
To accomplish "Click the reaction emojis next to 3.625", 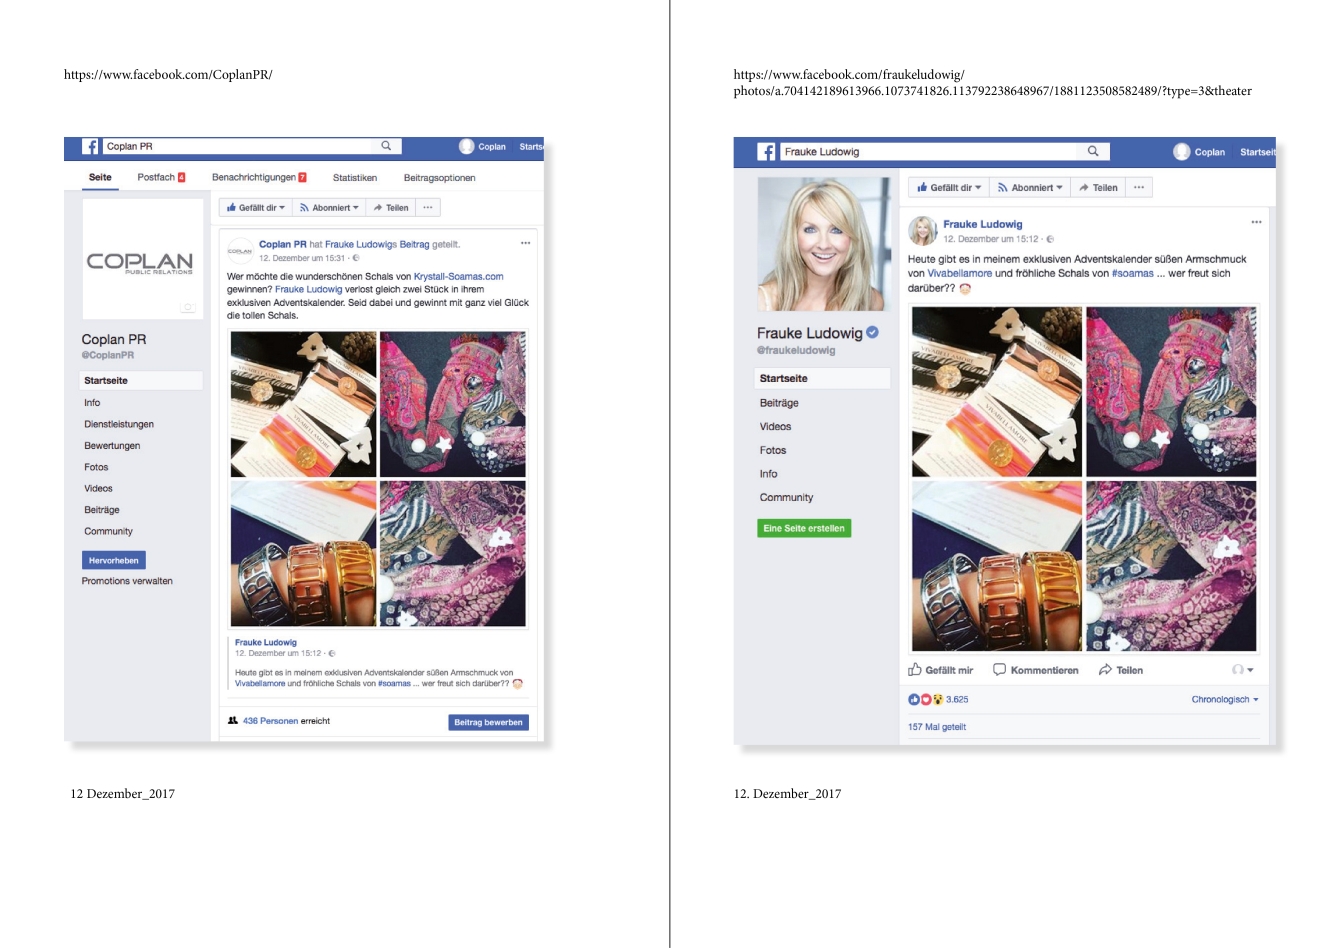I will [925, 700].
